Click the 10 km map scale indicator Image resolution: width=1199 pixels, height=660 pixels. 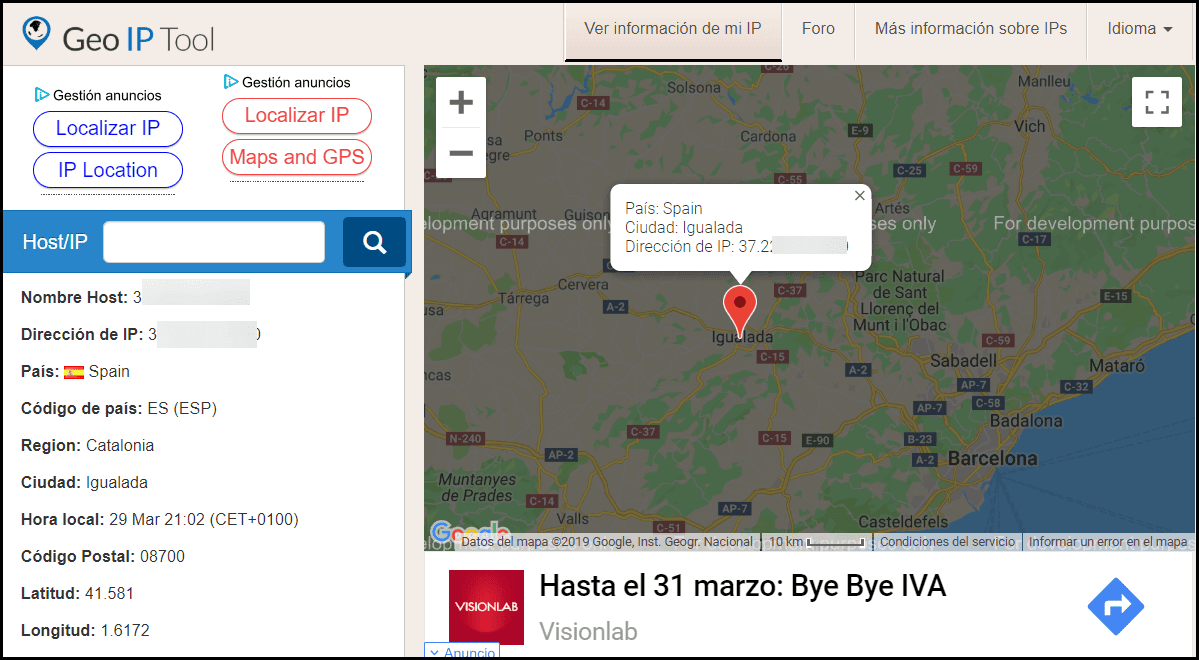click(x=816, y=541)
